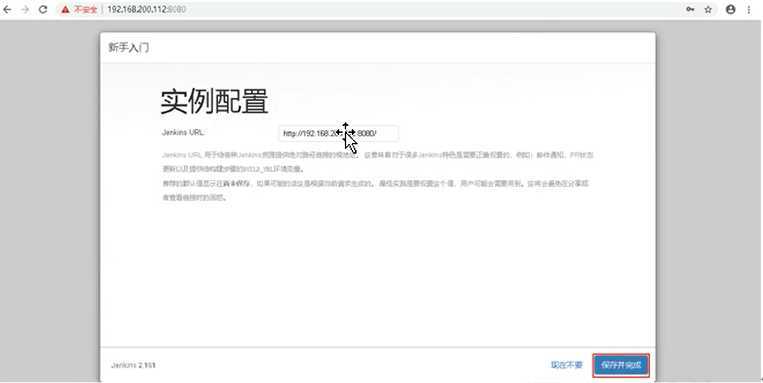Go forward in browser history
763x383 pixels.
coord(25,9)
